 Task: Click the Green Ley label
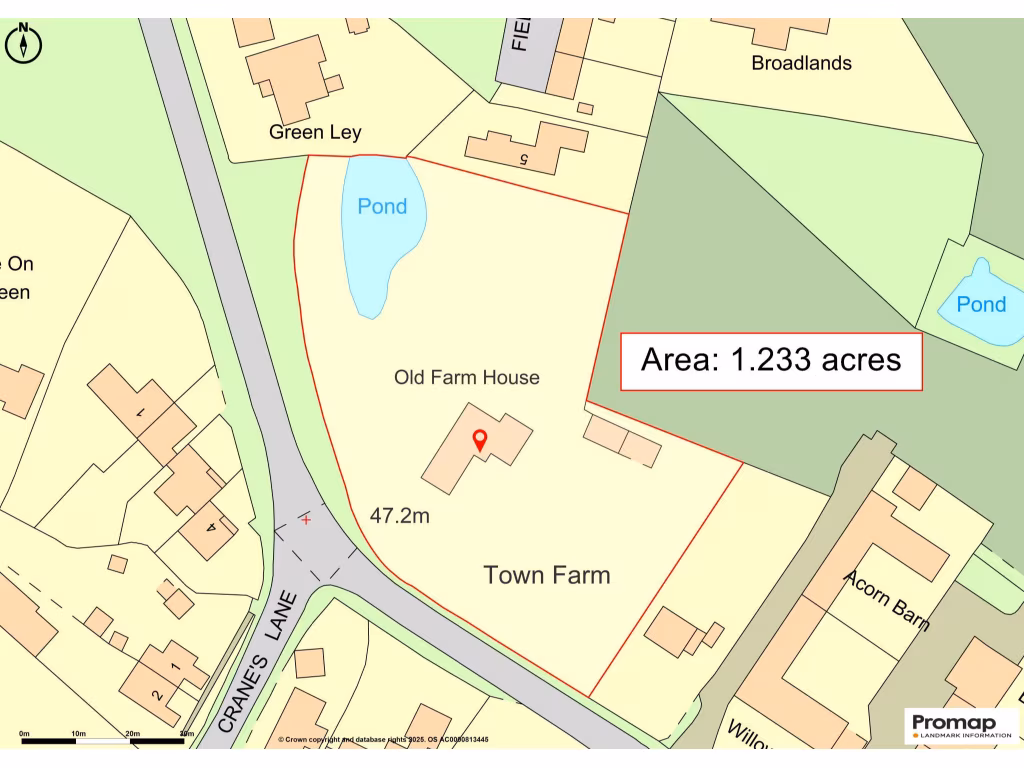(315, 132)
